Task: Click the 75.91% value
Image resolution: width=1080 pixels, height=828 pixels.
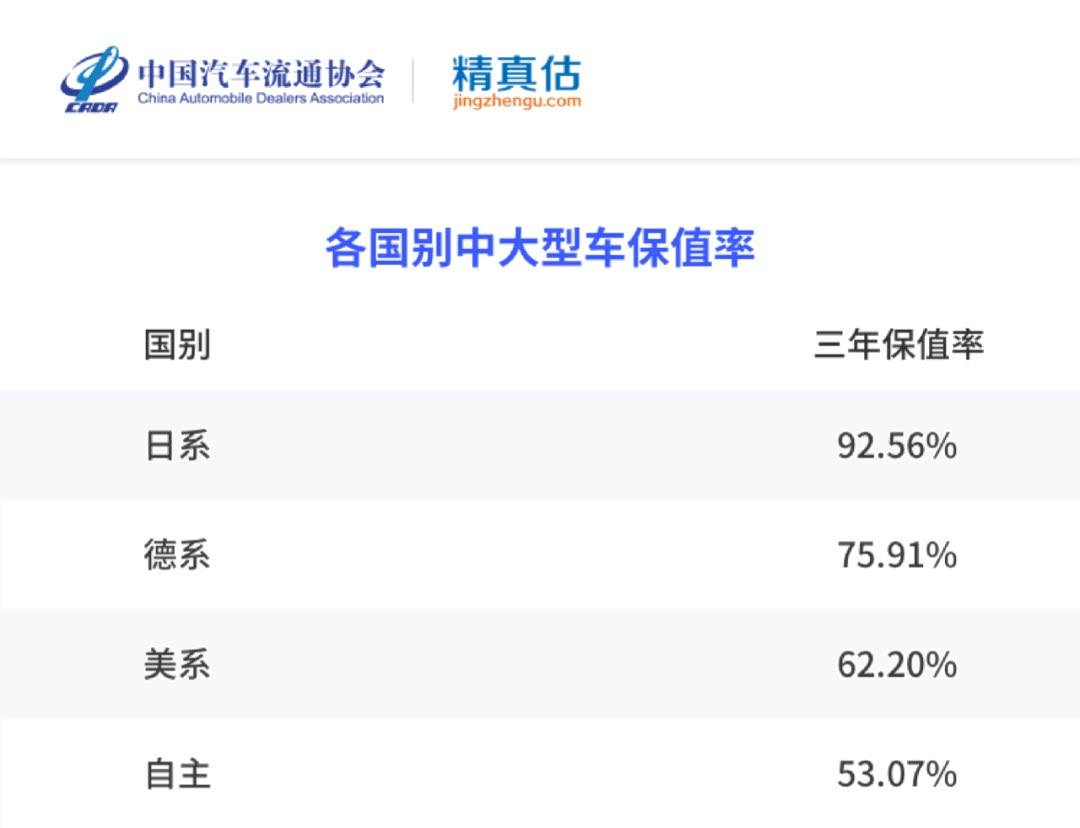Action: (x=897, y=555)
